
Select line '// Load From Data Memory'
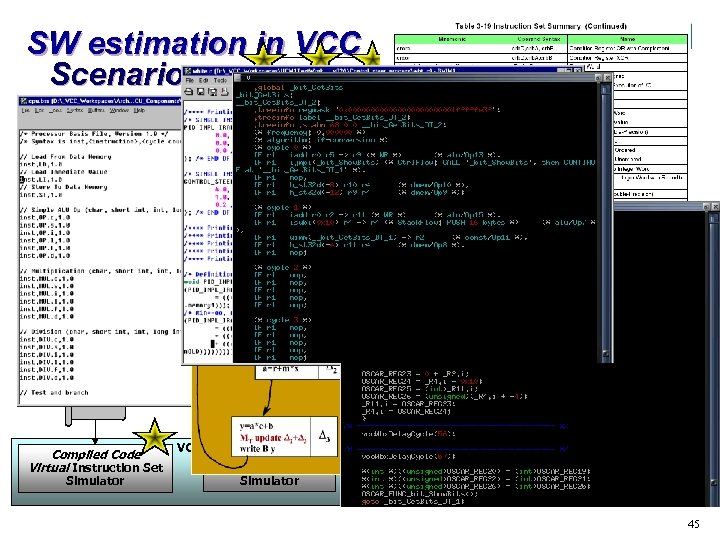coord(65,157)
